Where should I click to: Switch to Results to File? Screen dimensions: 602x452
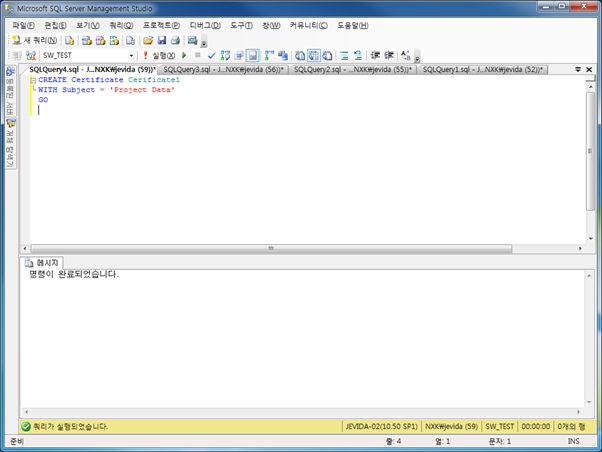coord(327,56)
